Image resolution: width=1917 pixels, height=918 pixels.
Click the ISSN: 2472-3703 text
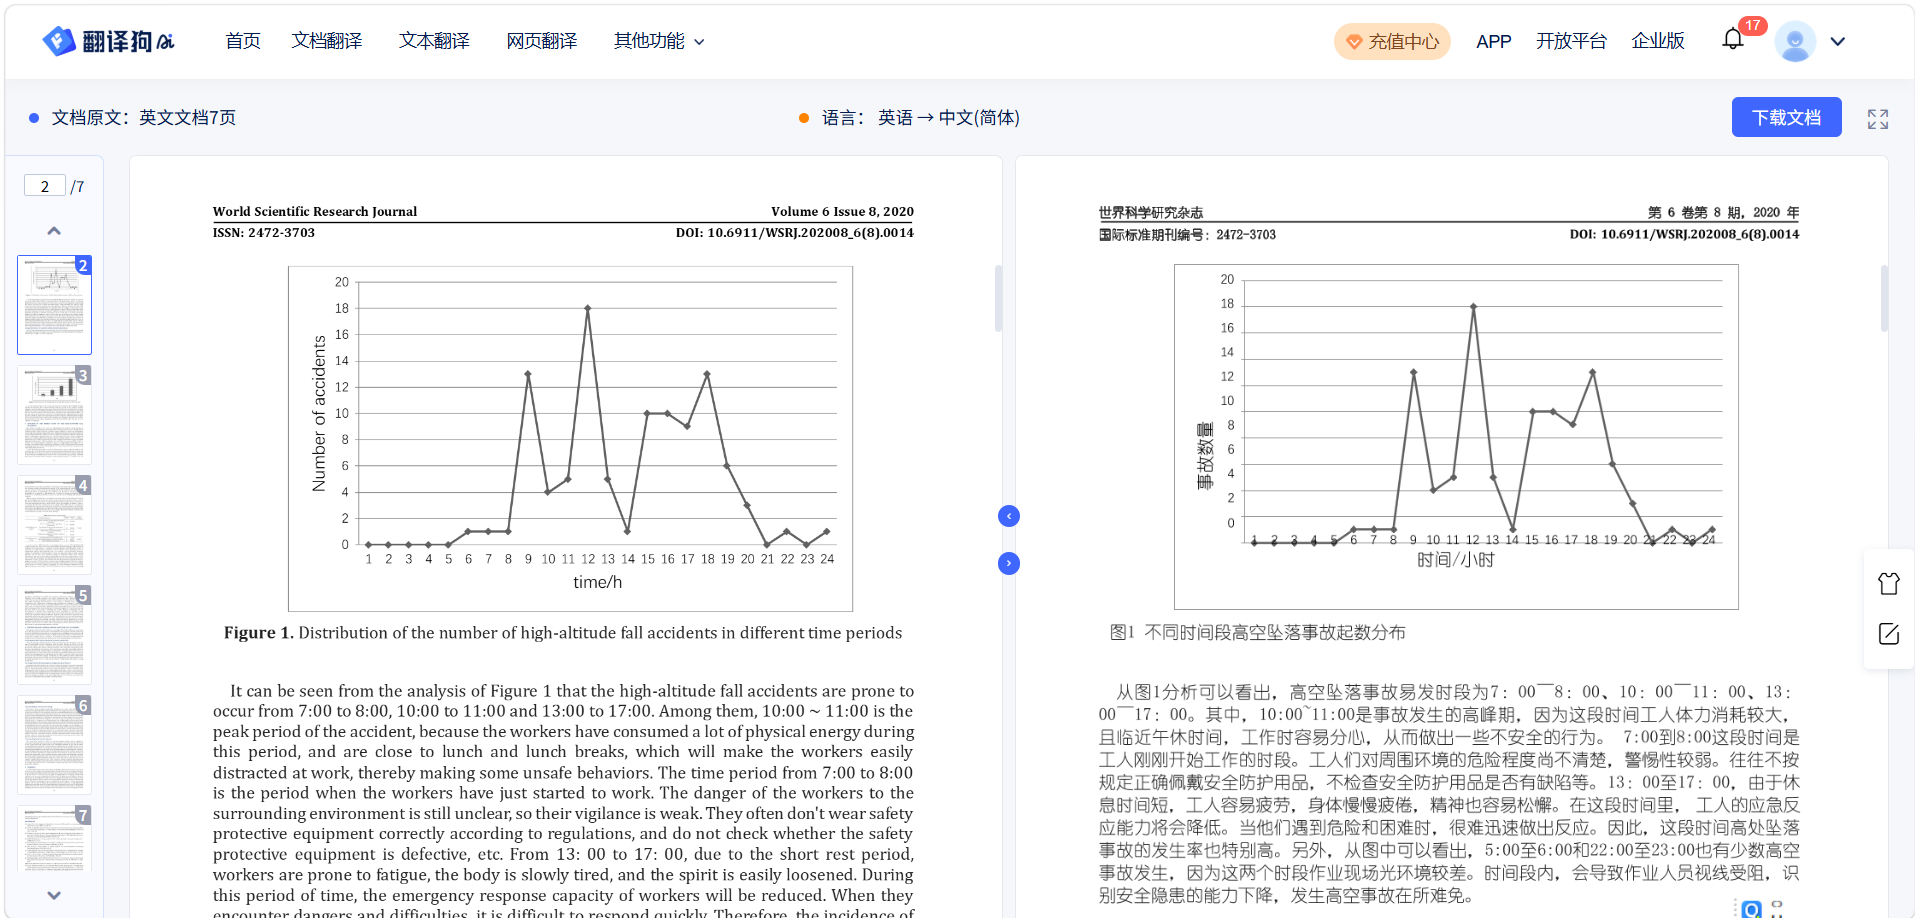point(264,233)
